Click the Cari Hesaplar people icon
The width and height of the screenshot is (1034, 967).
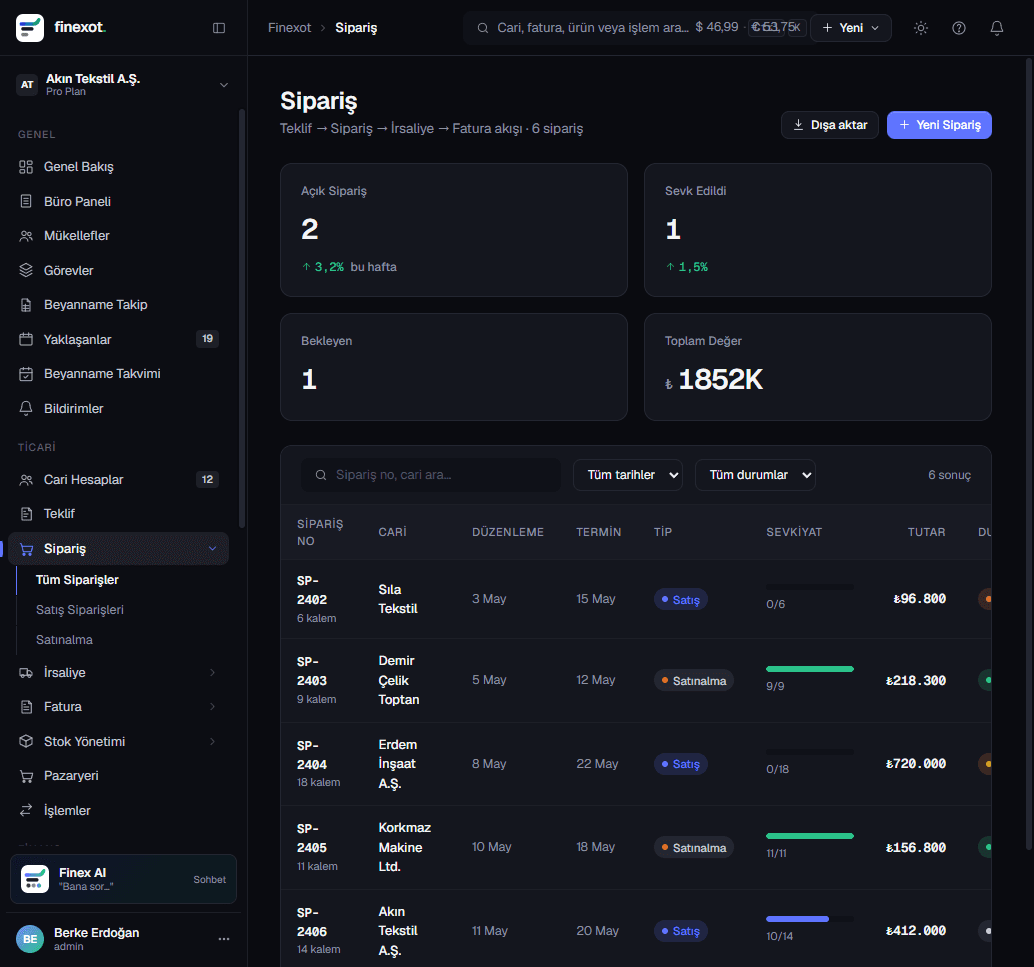coord(26,480)
